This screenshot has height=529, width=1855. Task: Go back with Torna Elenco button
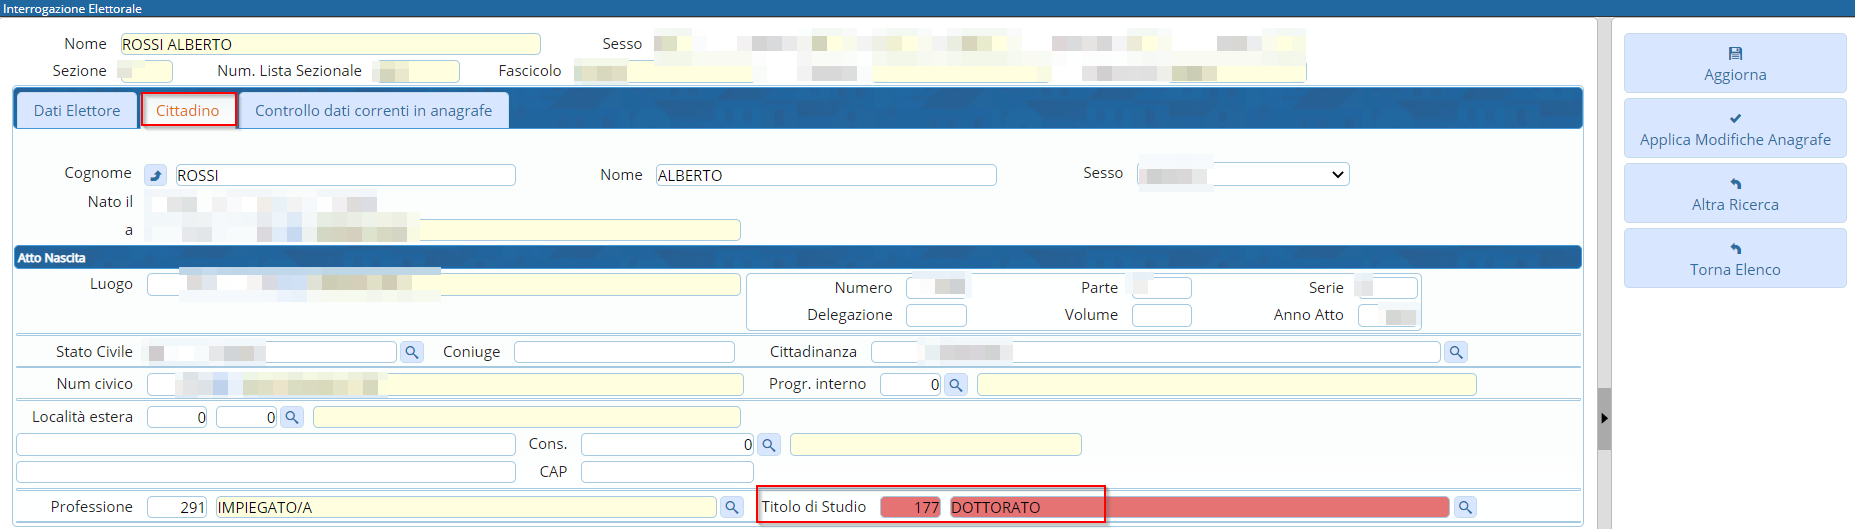[x=1734, y=259]
